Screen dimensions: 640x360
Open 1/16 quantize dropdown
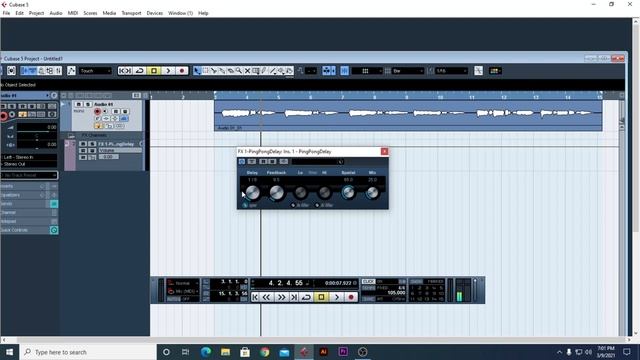point(451,71)
